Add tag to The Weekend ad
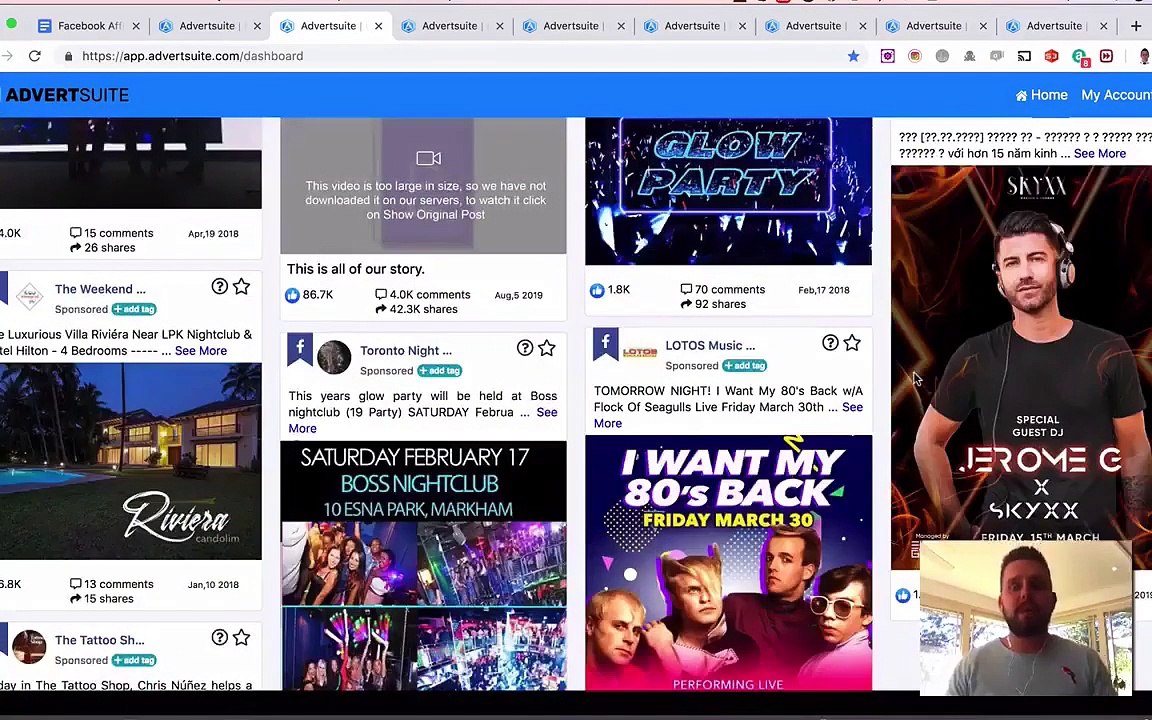Viewport: 1152px width, 720px height. (x=134, y=309)
